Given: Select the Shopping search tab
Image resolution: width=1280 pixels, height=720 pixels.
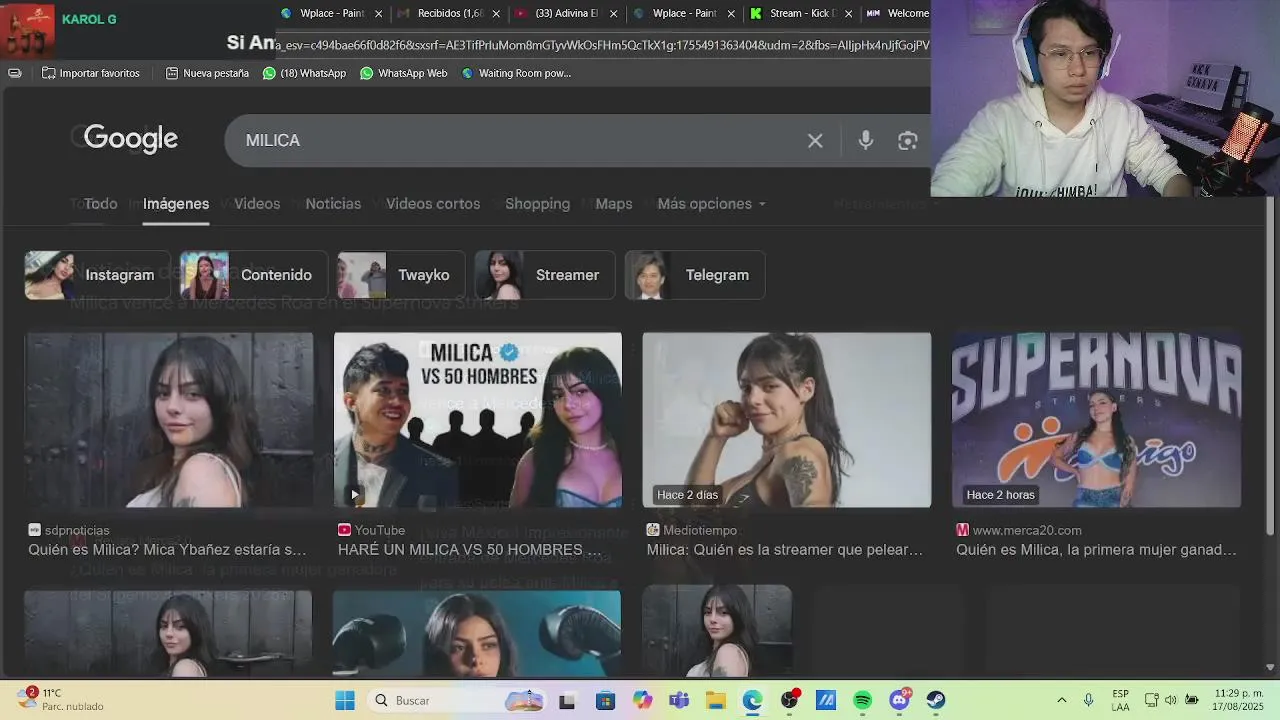Looking at the screenshot, I should [x=537, y=204].
